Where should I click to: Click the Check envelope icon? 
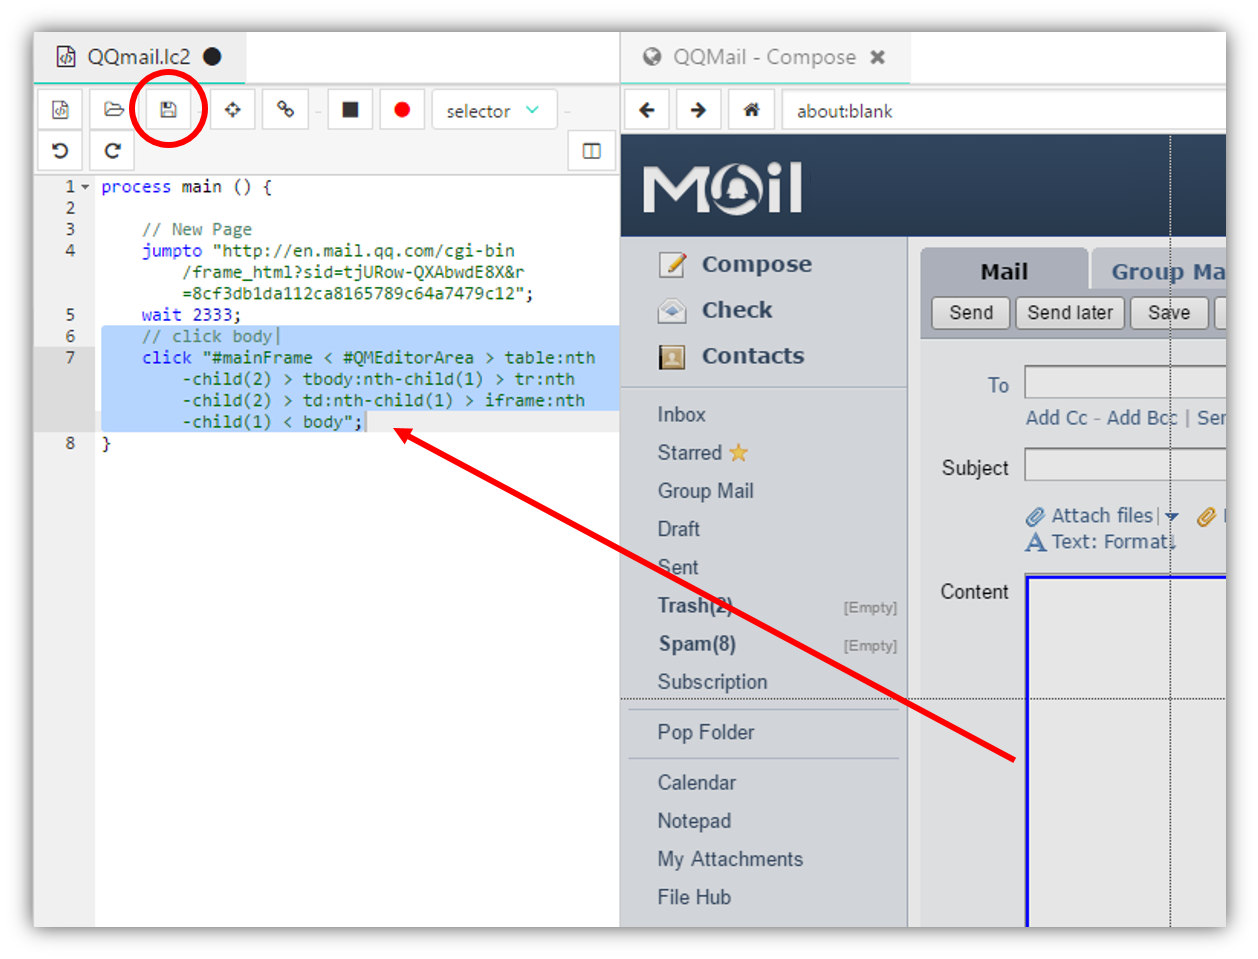pos(672,311)
